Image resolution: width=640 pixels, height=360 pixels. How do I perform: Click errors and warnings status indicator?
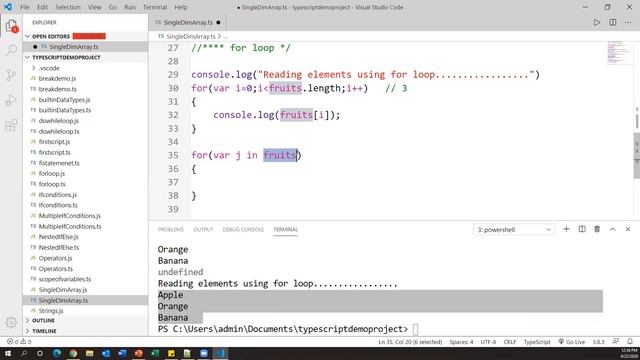point(19,342)
